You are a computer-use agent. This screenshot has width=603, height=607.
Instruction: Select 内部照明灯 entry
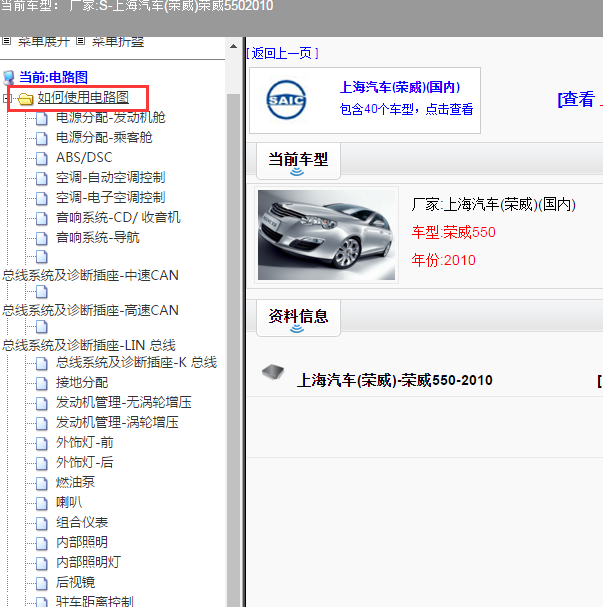click(x=89, y=562)
